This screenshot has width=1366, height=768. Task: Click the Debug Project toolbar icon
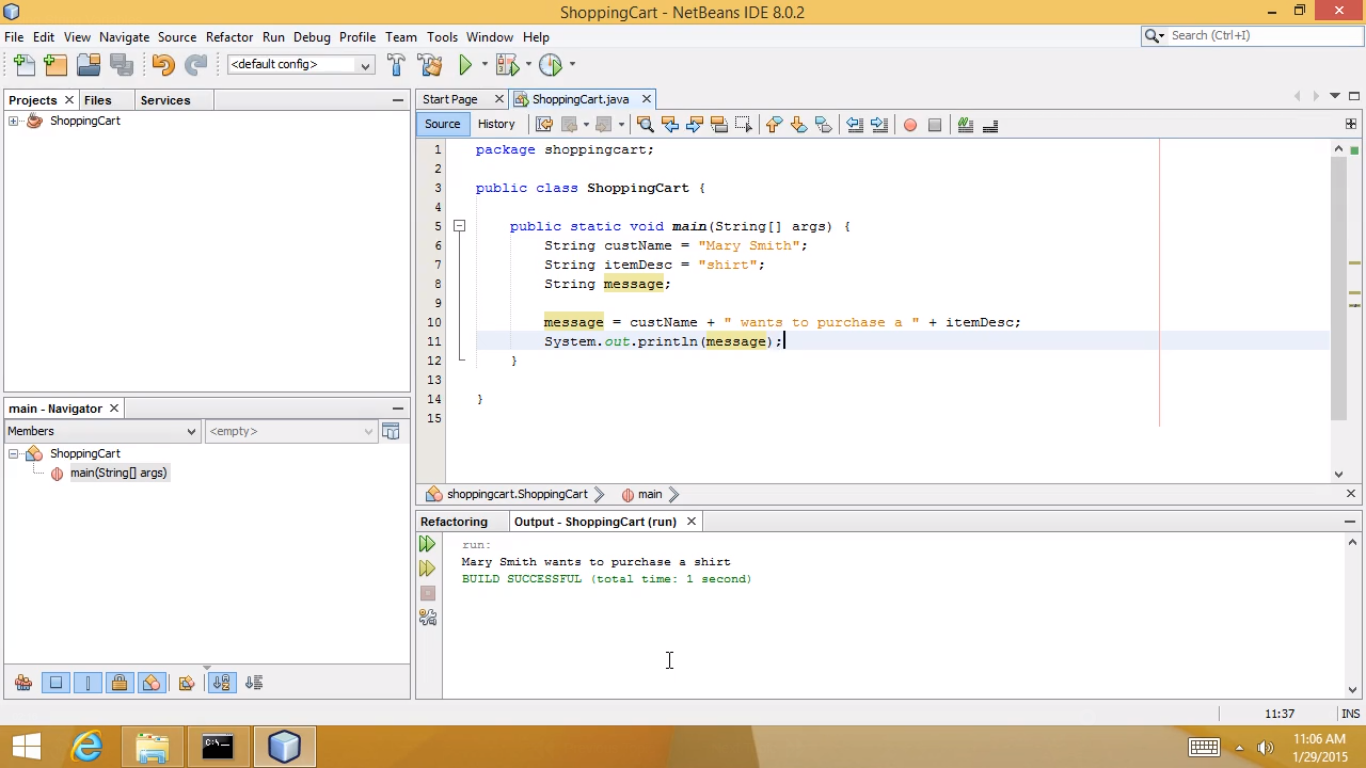(x=506, y=65)
